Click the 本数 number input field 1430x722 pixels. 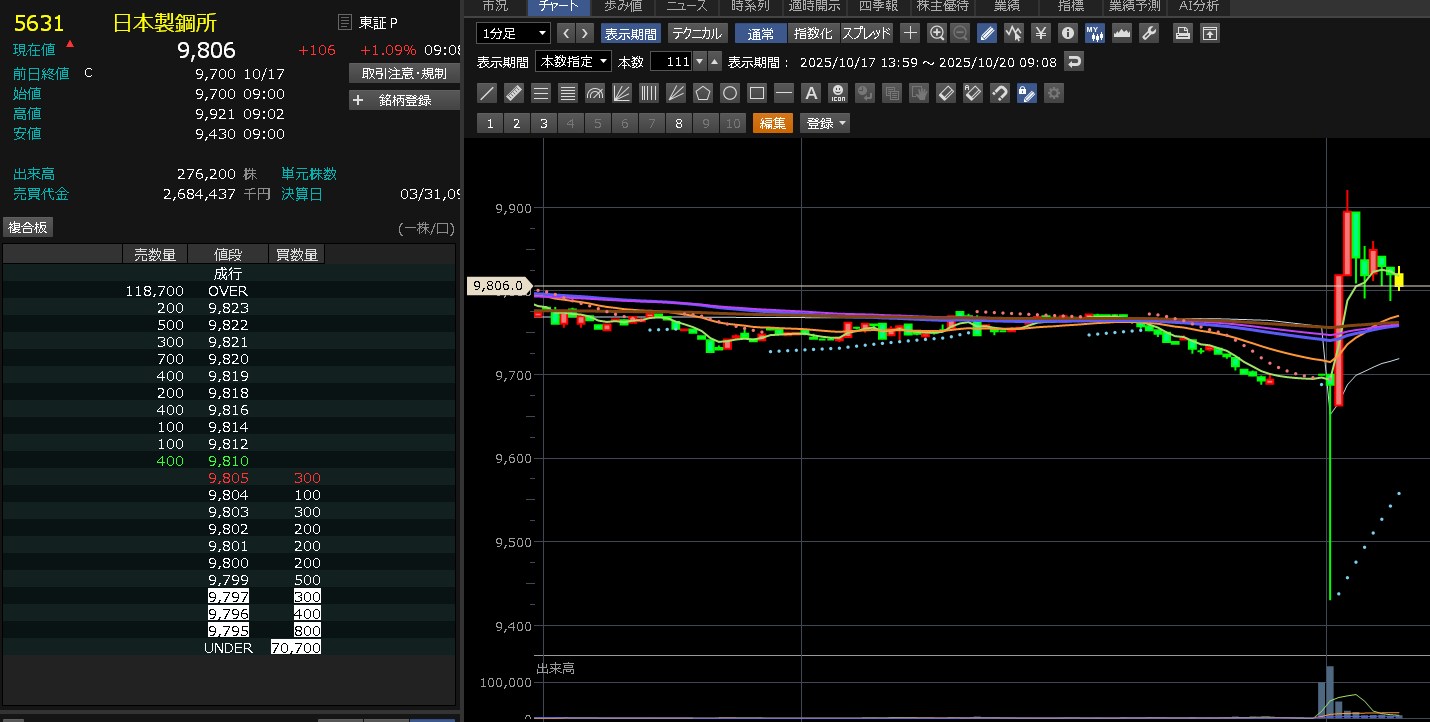click(670, 62)
